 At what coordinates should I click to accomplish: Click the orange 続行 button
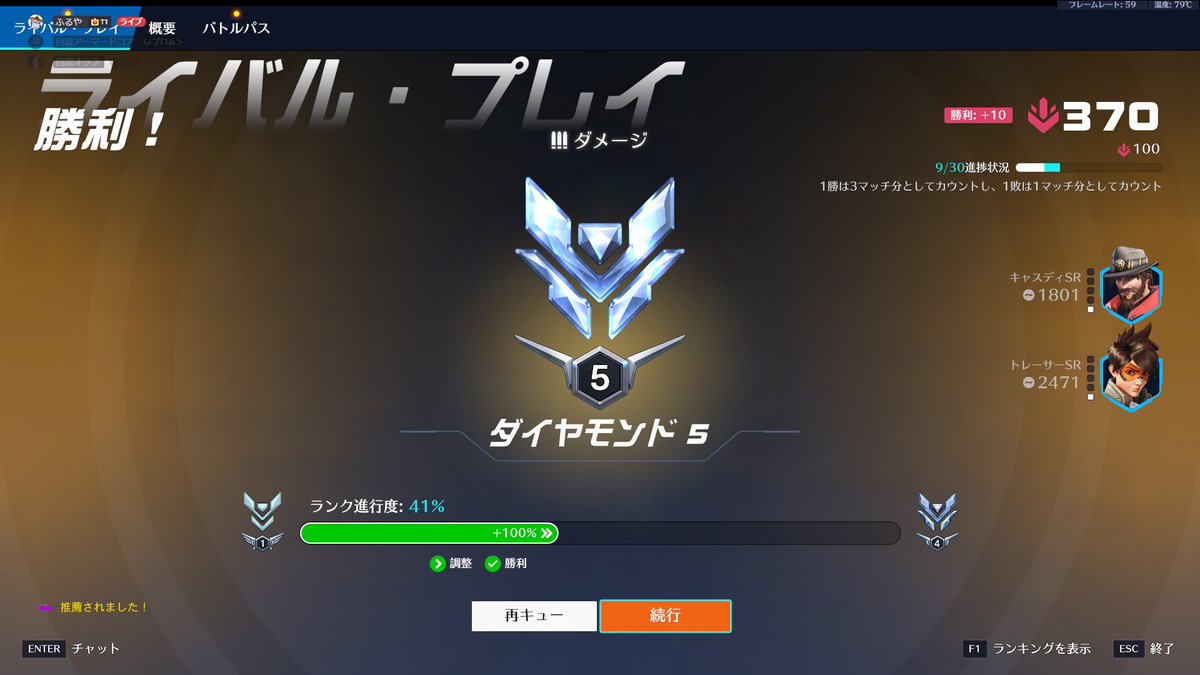tap(665, 616)
